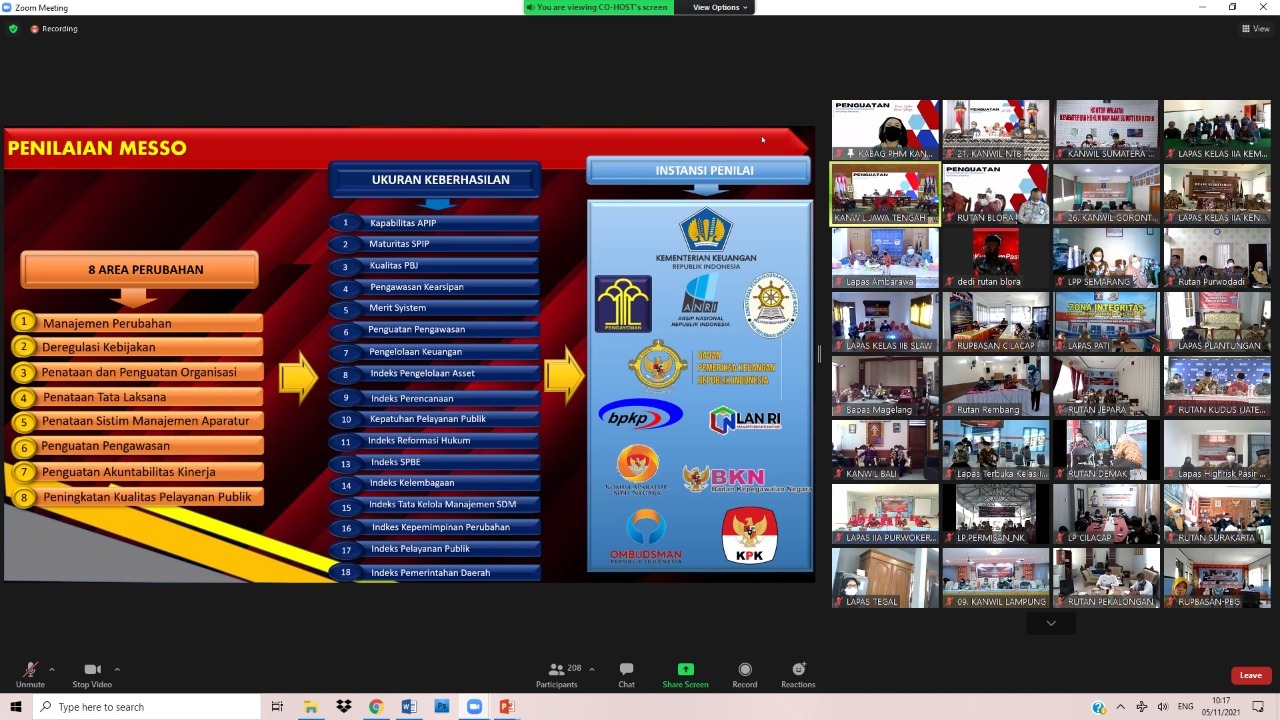The height and width of the screenshot is (720, 1280).
Task: Leave the meeting
Action: point(1250,675)
